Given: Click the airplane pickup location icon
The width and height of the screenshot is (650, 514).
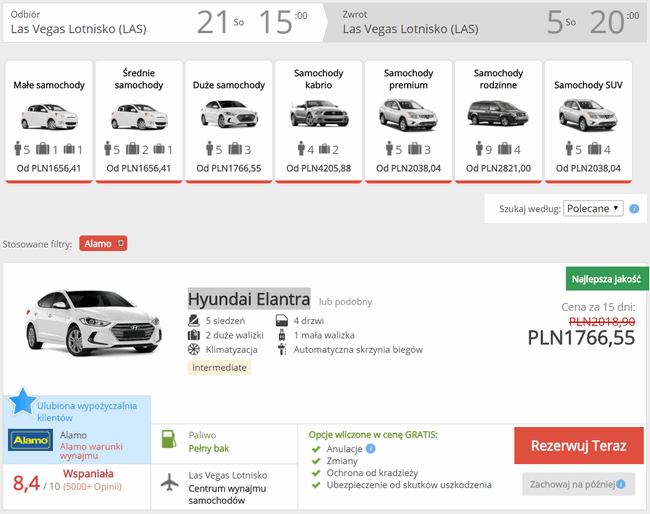Looking at the screenshot, I should (169, 482).
